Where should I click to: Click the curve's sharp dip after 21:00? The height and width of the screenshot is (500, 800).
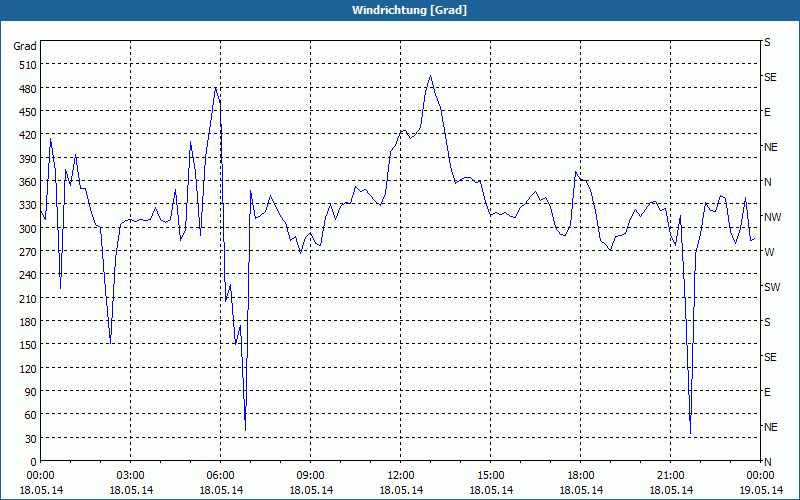pyautogui.click(x=690, y=433)
